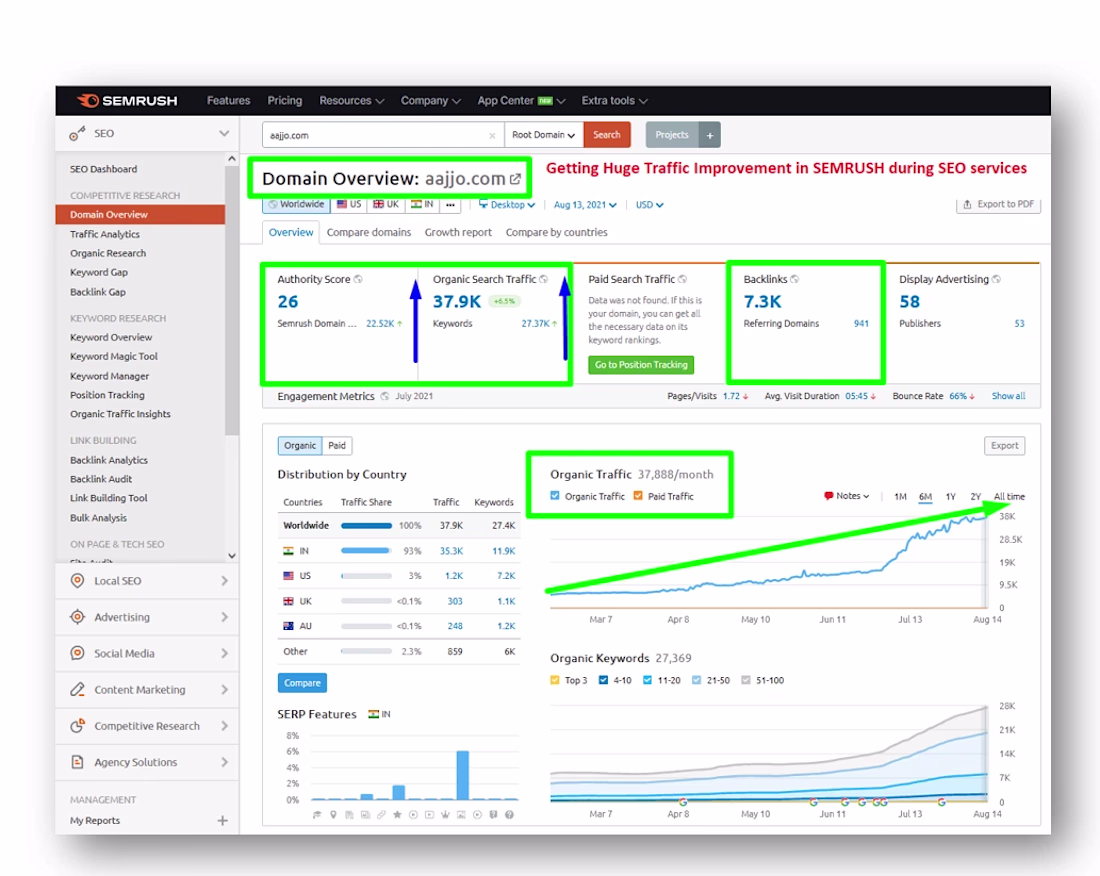Click Export to PDF
Image resolution: width=1100 pixels, height=876 pixels.
pyautogui.click(x=998, y=204)
